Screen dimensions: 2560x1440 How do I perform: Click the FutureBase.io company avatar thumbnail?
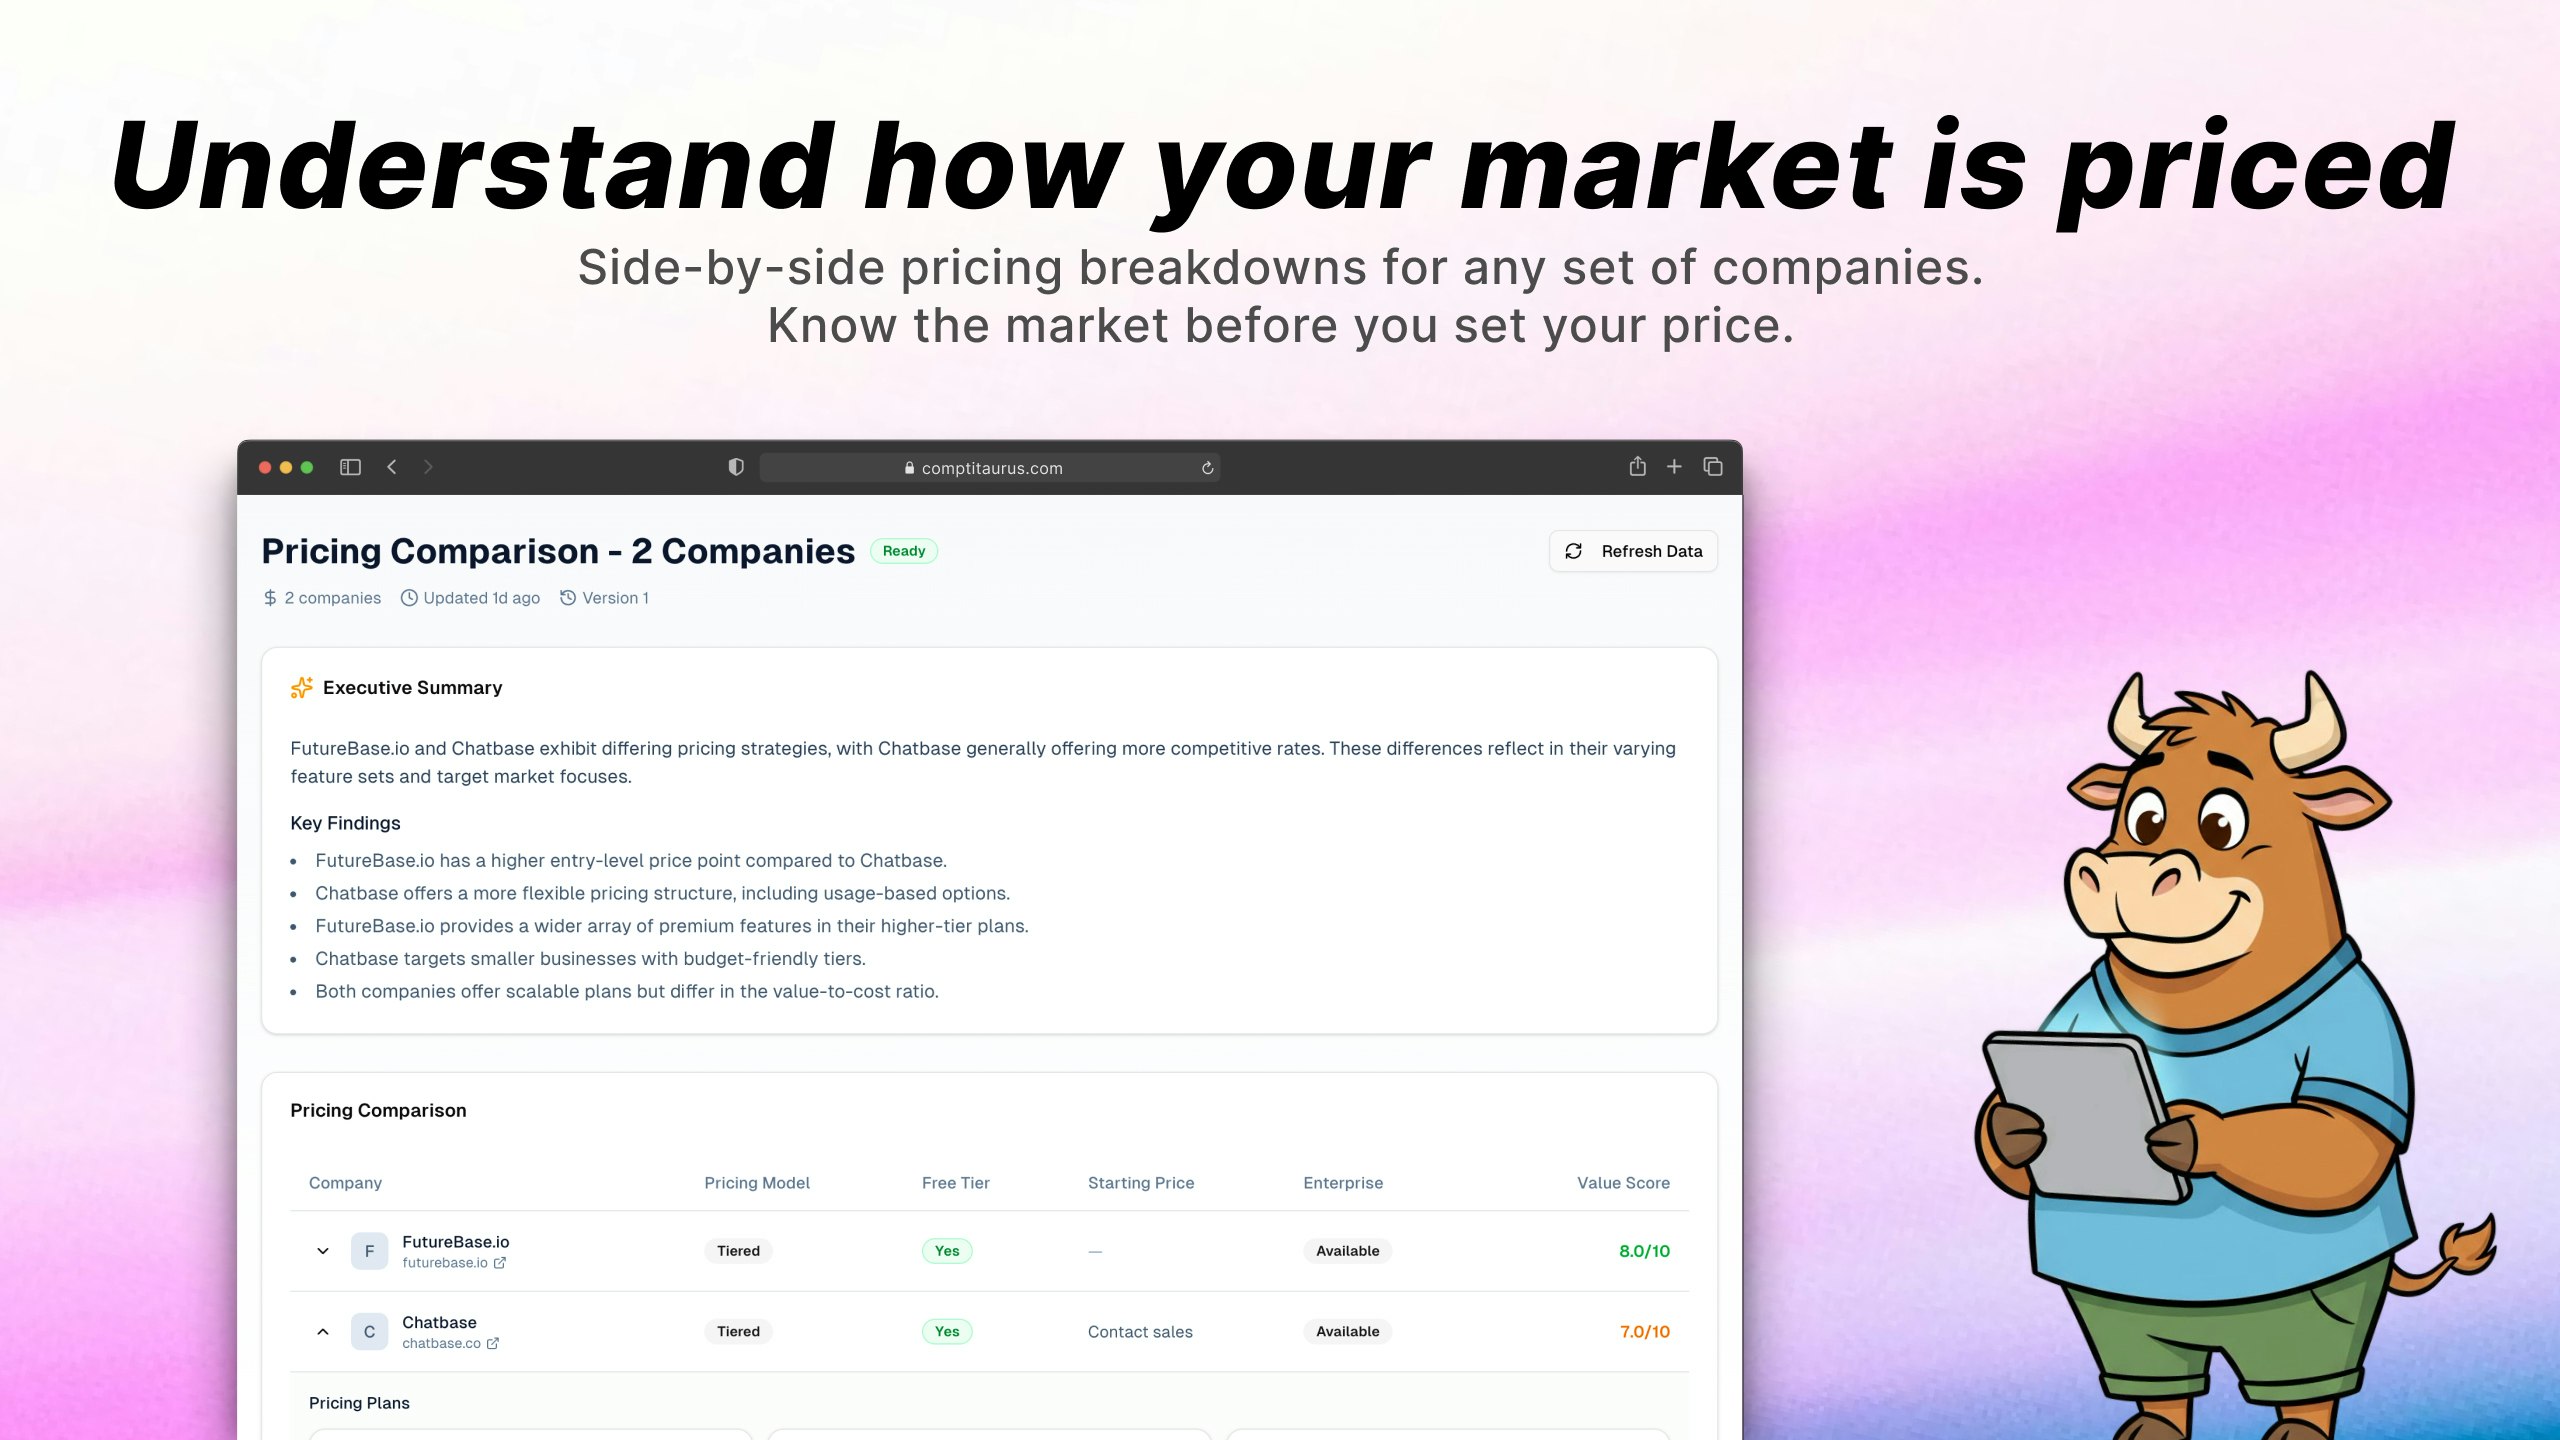point(370,1250)
